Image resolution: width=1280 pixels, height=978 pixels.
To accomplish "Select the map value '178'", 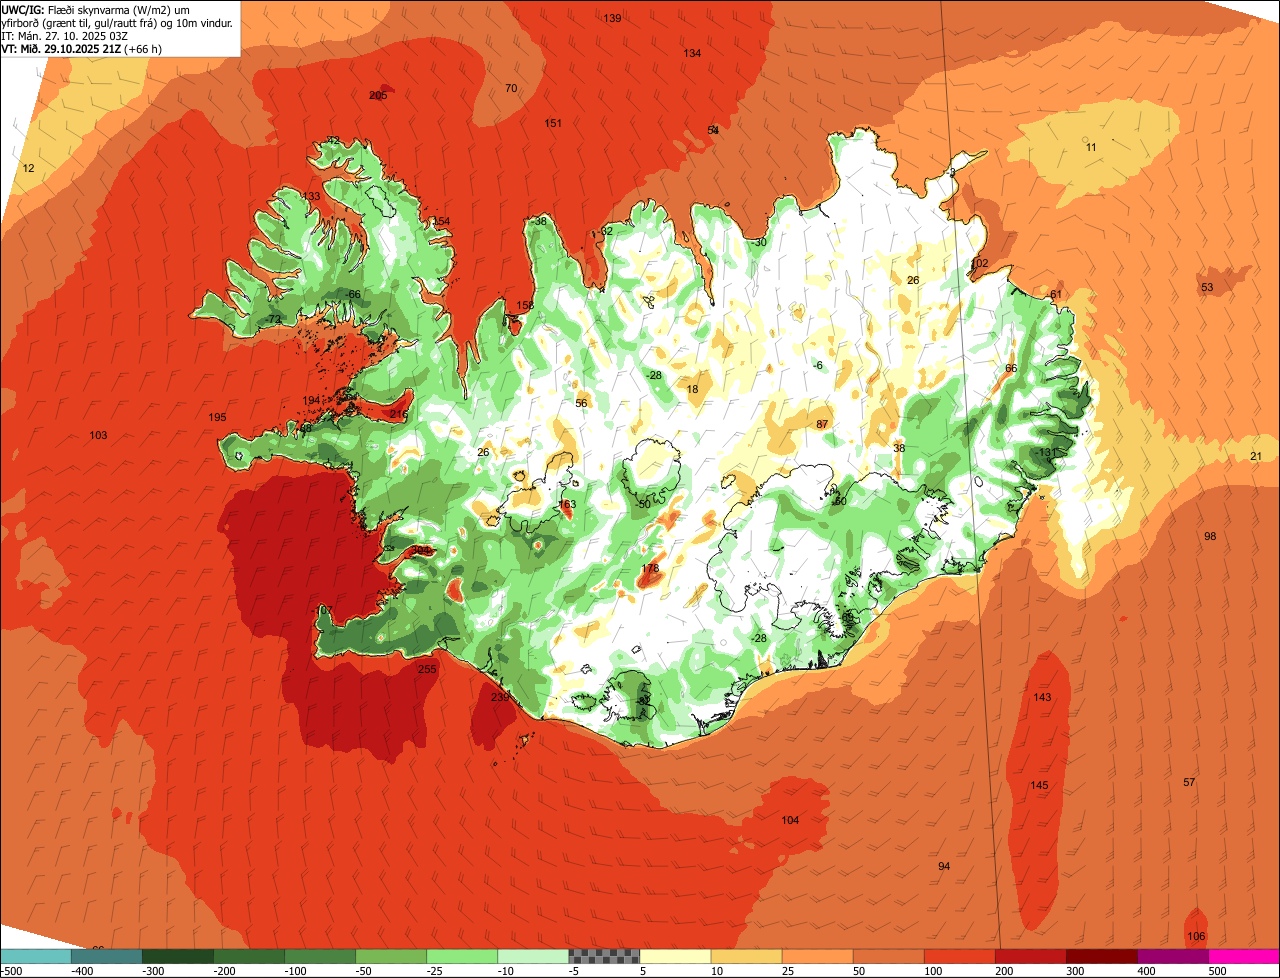I will 650,568.
